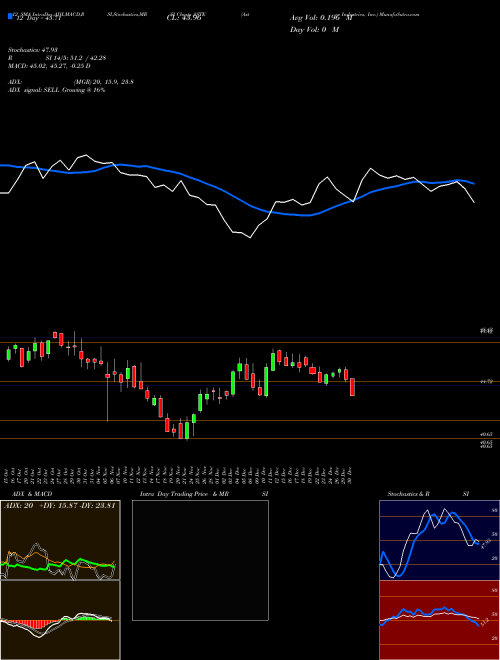Image resolution: width=500 pixels, height=660 pixels.
Task: Click the 'ADX & MACD' panel title
Action: [x=32, y=494]
